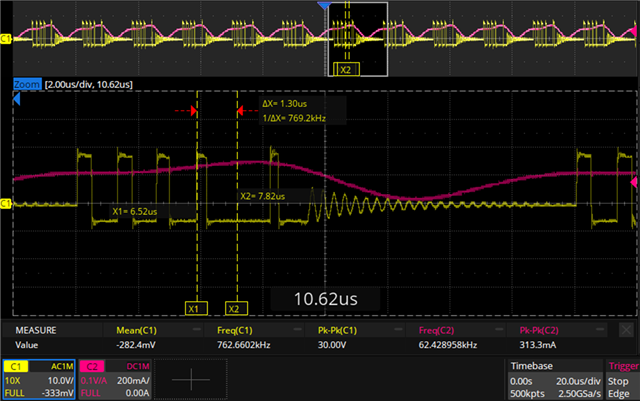Click the 30.00V peak-to-peak value

pyautogui.click(x=332, y=345)
